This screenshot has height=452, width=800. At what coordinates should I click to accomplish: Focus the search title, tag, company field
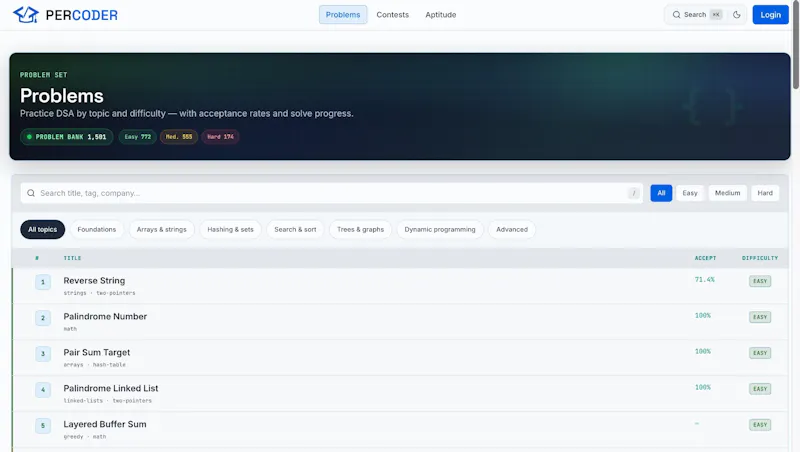click(x=332, y=193)
